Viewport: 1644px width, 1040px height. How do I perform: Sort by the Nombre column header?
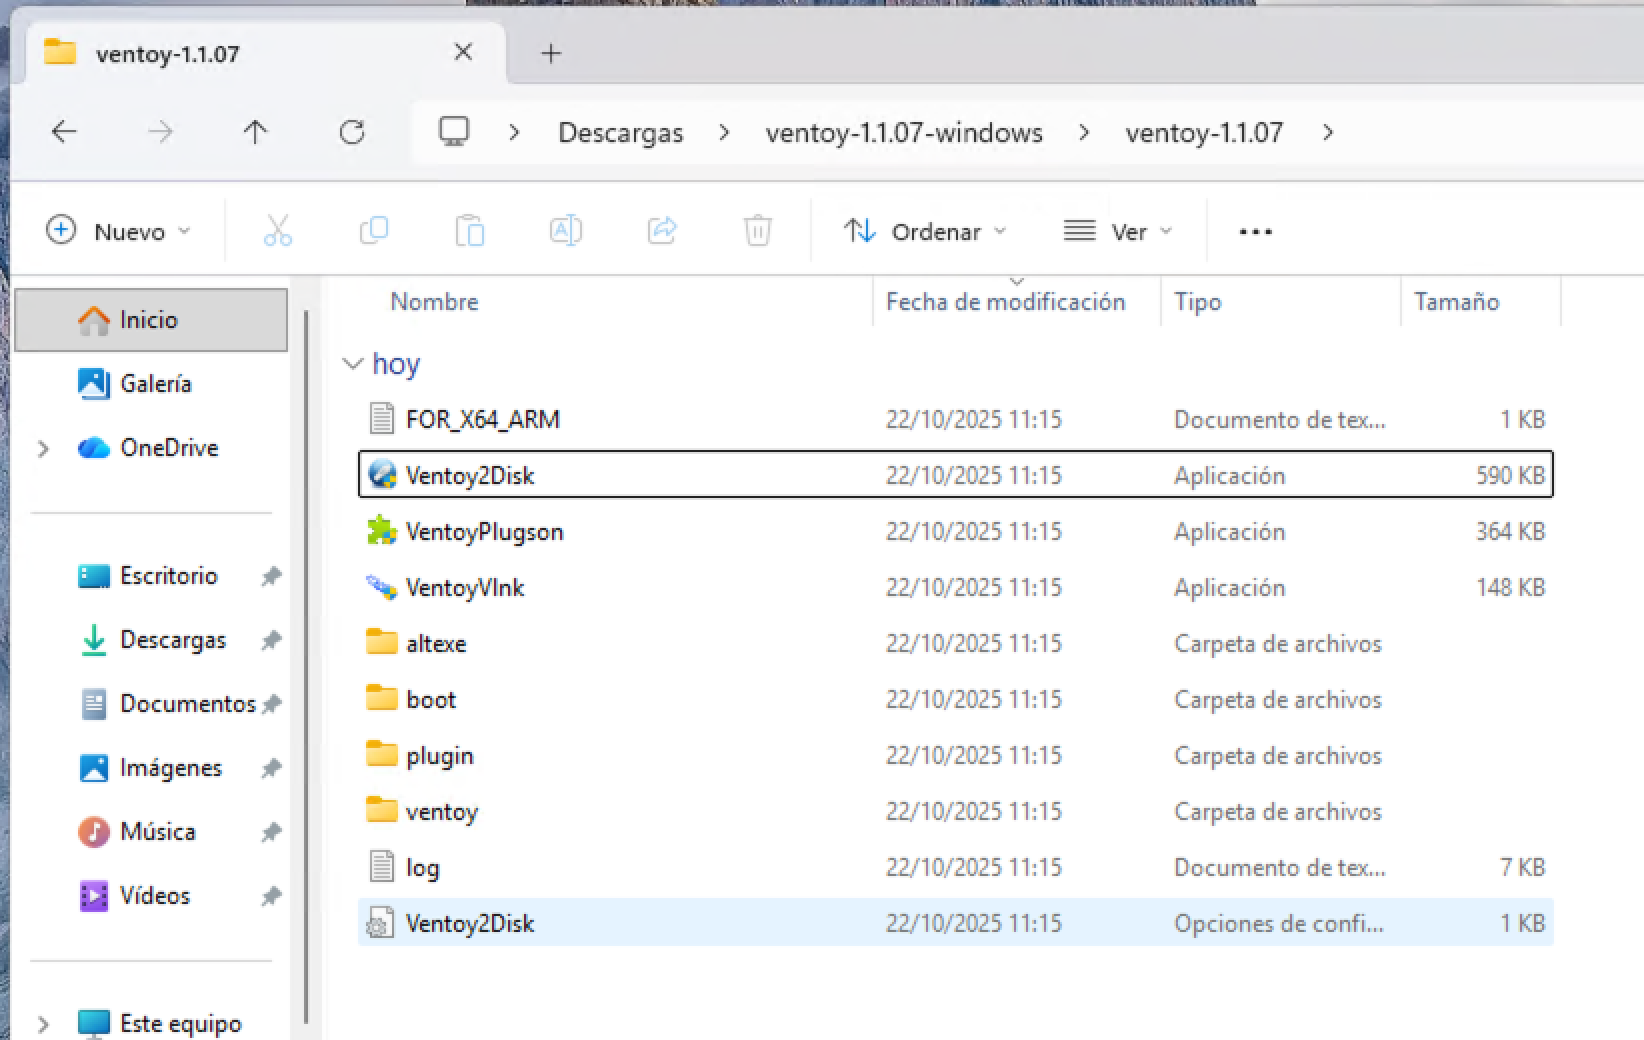point(434,302)
